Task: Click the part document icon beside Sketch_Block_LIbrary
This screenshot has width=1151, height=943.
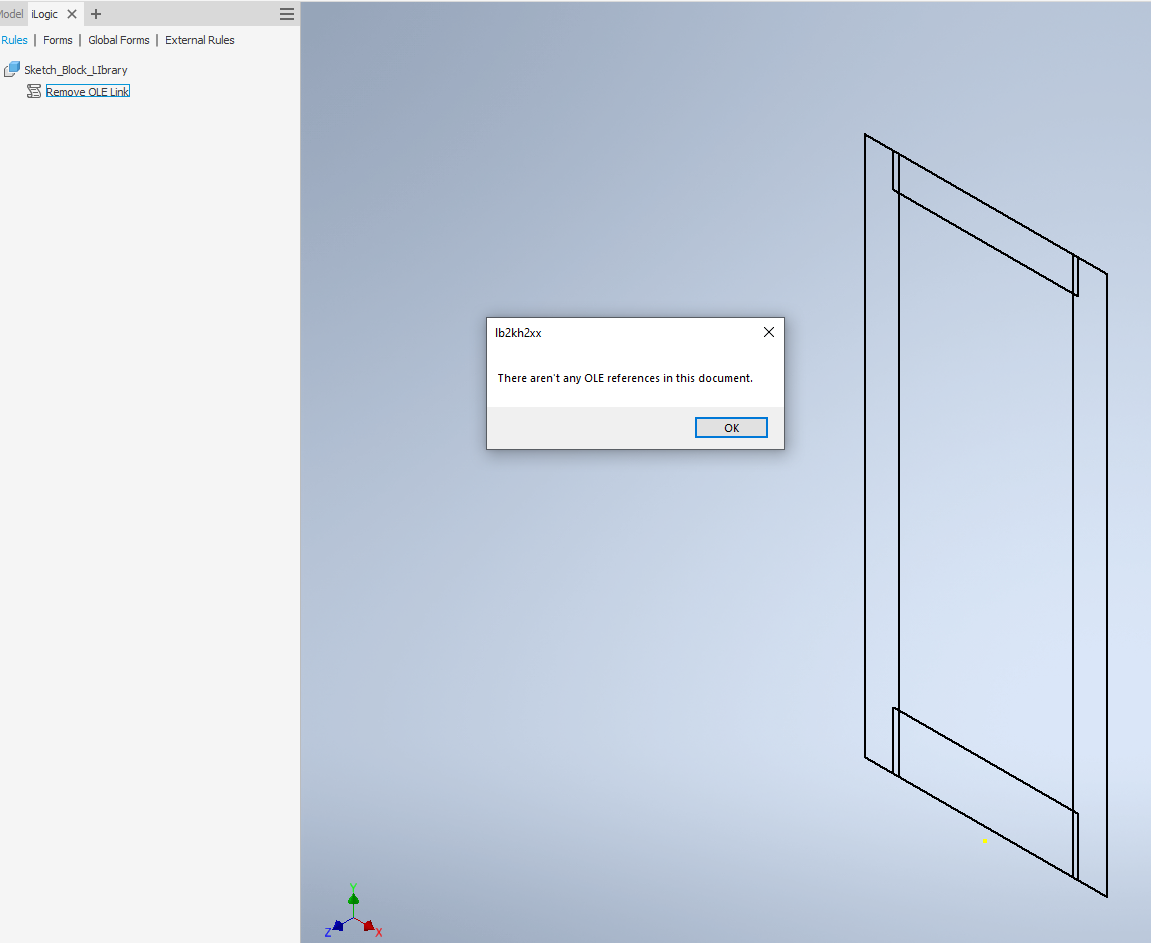Action: pos(12,68)
